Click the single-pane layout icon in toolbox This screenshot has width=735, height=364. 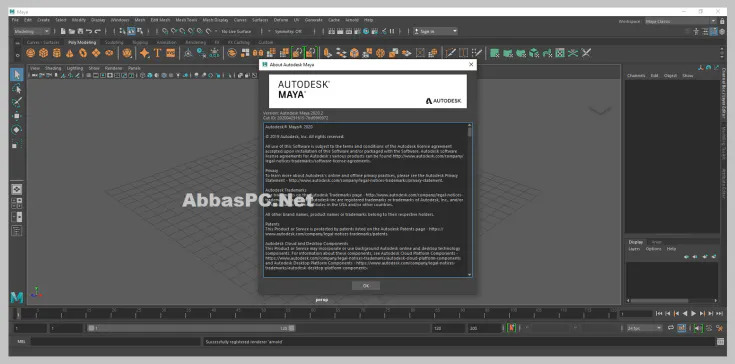coord(17,189)
